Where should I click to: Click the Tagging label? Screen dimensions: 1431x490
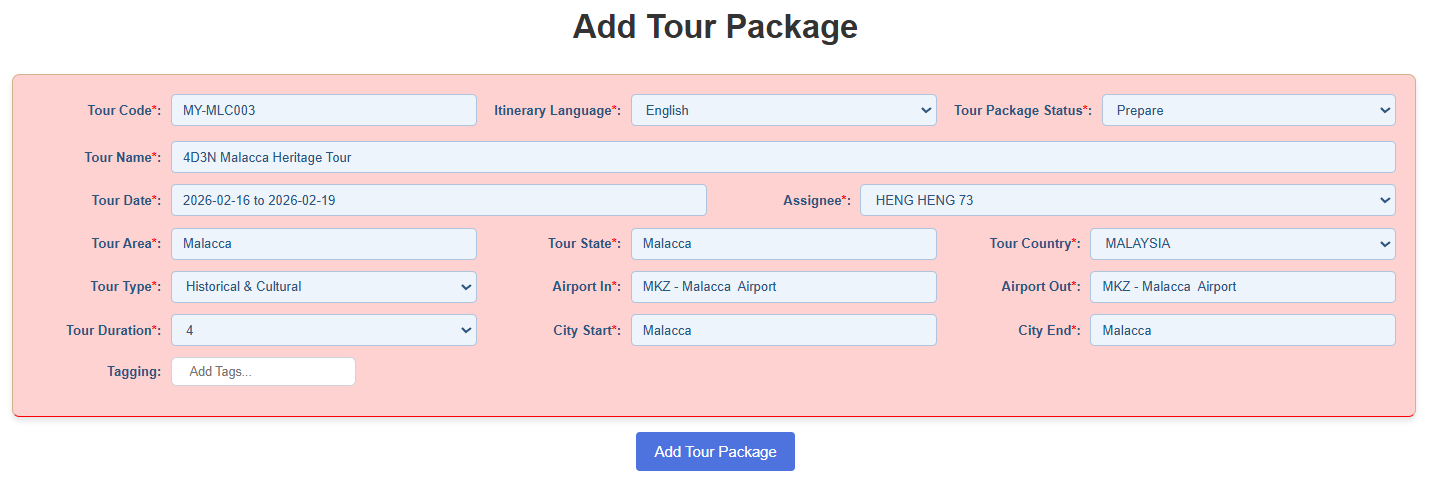(134, 371)
